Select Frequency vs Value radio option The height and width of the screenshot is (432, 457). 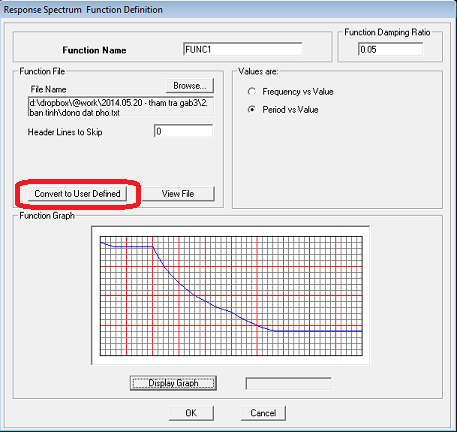pos(252,91)
